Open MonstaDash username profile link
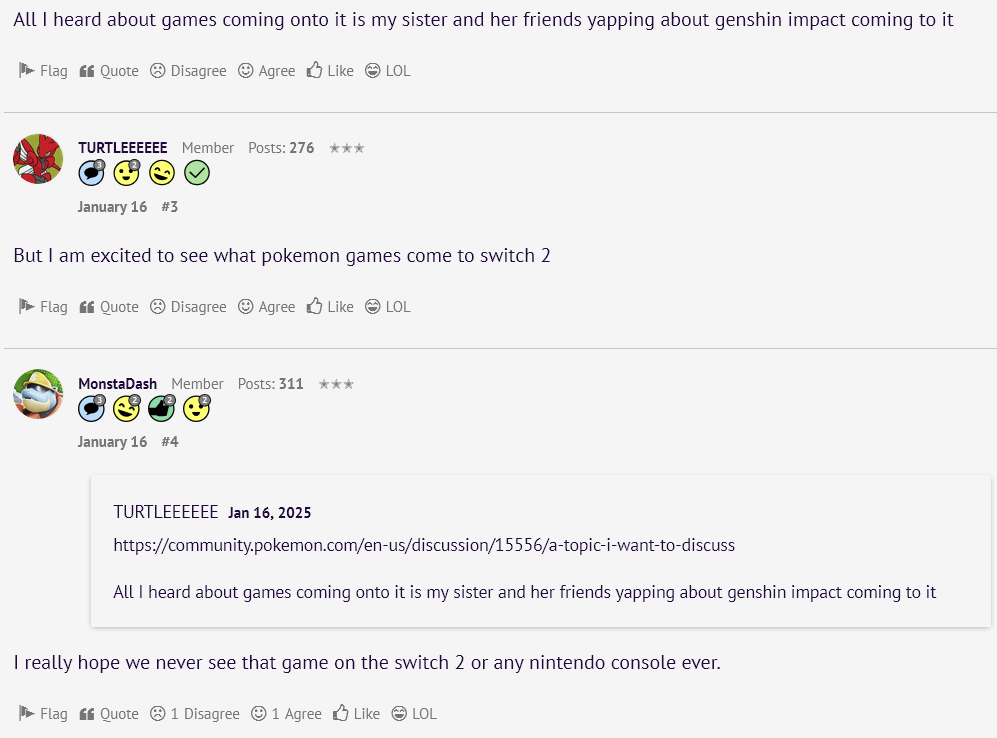The image size is (997, 738). pyautogui.click(x=118, y=384)
